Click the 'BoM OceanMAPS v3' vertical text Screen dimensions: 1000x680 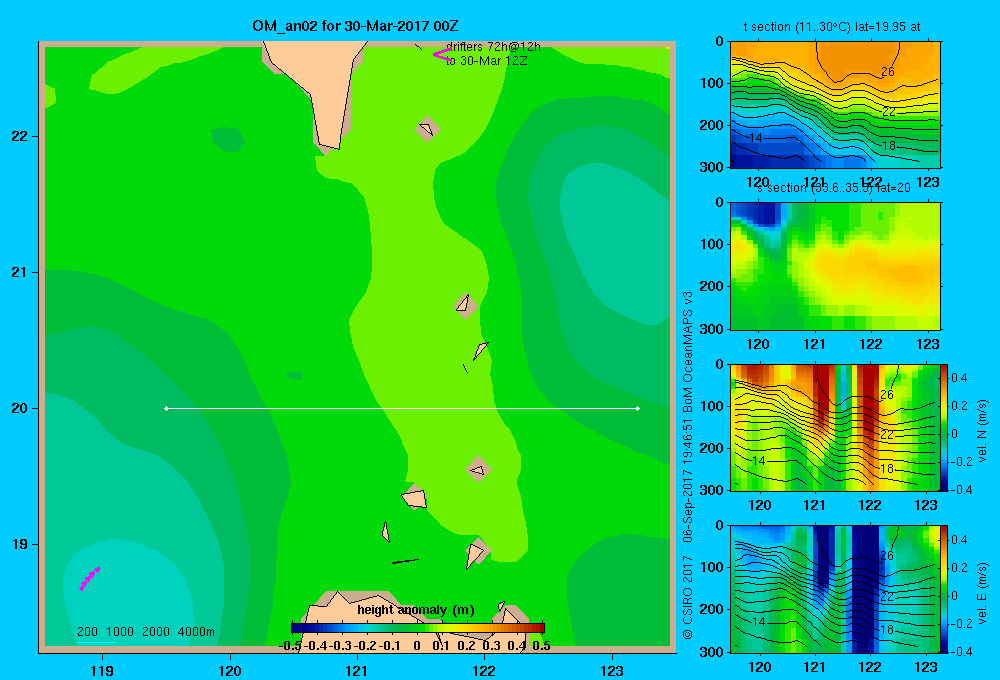click(x=688, y=351)
